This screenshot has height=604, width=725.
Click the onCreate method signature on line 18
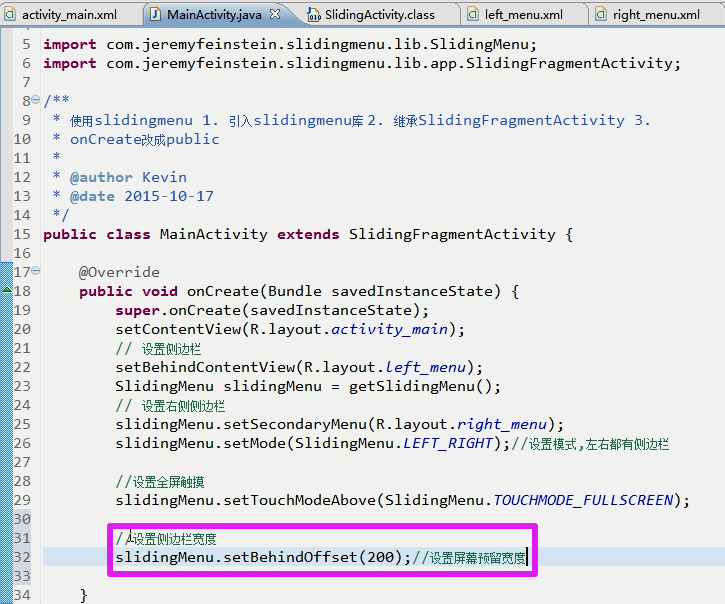299,291
